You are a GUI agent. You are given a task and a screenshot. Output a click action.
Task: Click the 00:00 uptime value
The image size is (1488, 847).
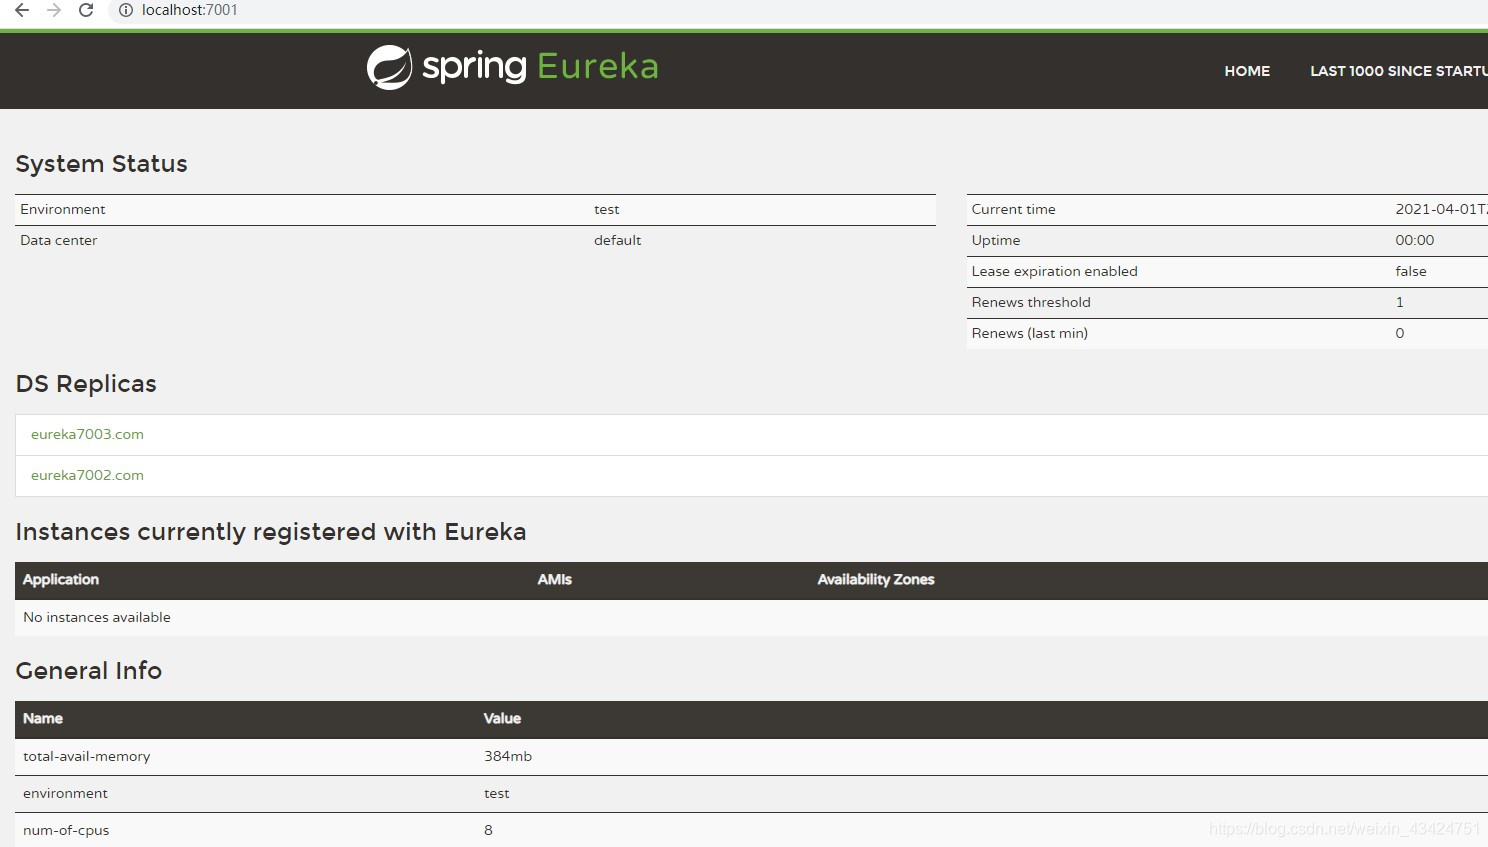(x=1414, y=240)
